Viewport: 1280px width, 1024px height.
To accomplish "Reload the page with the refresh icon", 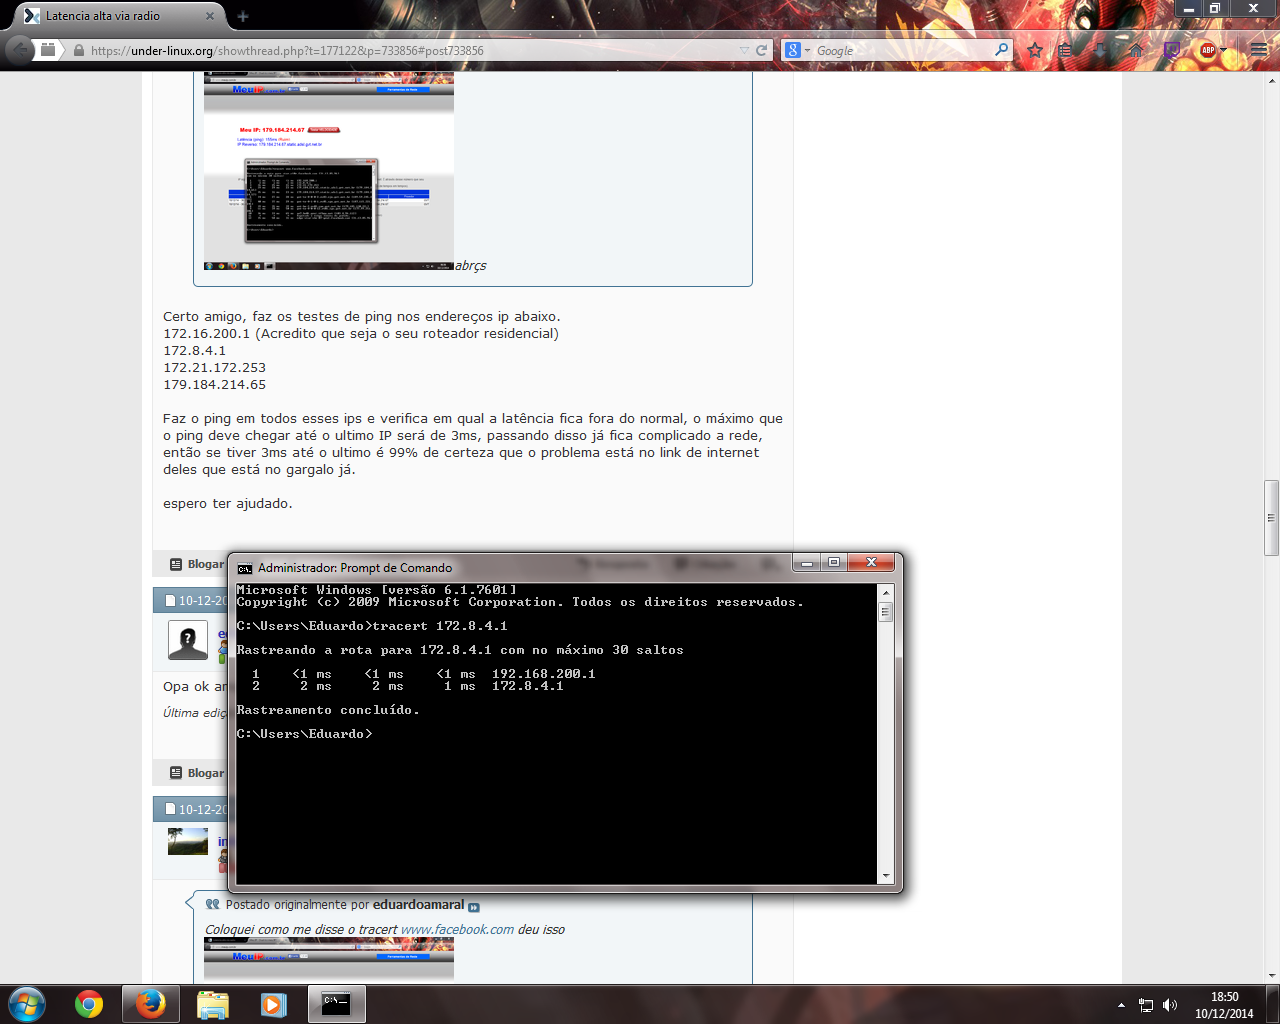I will pyautogui.click(x=761, y=50).
